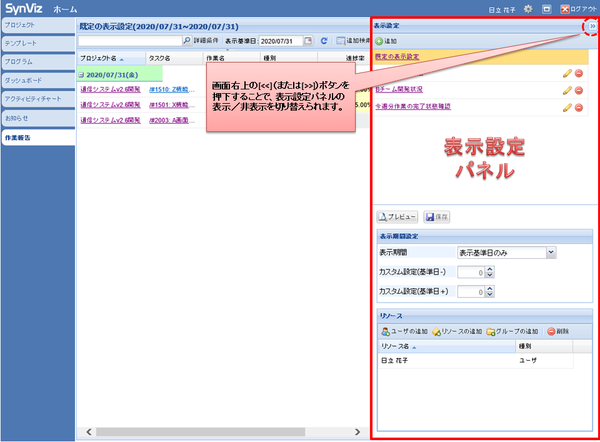Click the magnifier search icon in toolbar
The image size is (600, 442).
click(x=187, y=40)
